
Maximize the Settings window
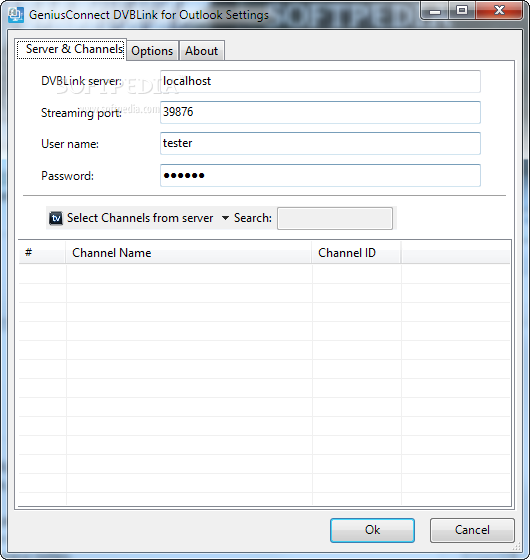tap(462, 11)
